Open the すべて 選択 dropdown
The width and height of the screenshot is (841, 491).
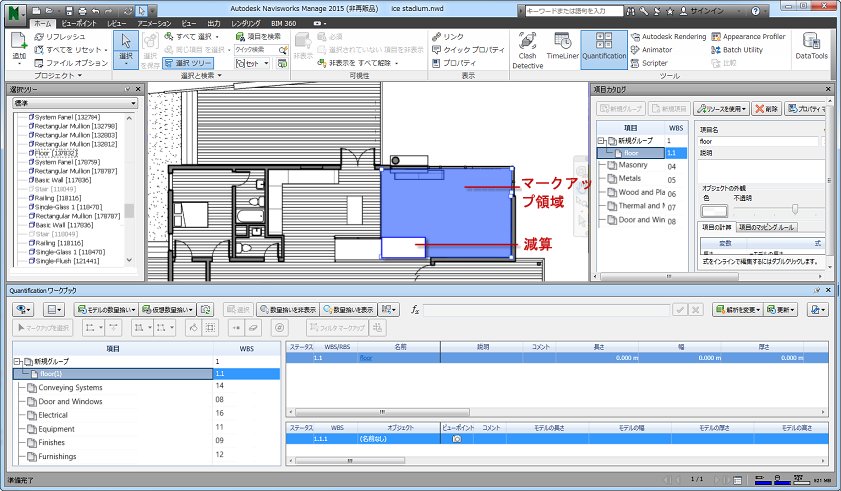click(x=191, y=36)
